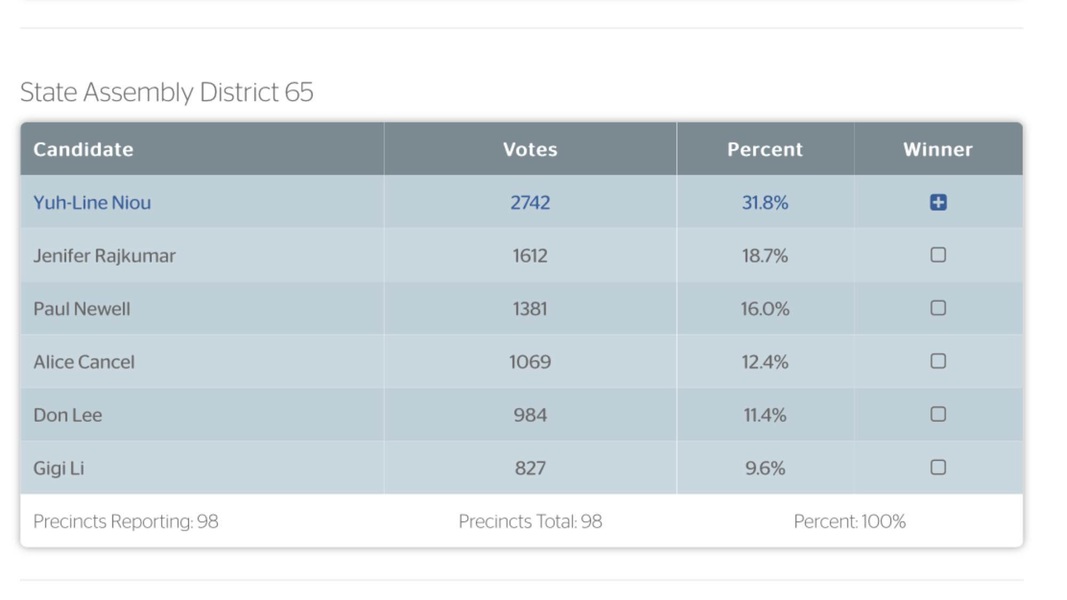Select Jenifer Rajkumar's name in the table
The image size is (1067, 600).
click(104, 256)
